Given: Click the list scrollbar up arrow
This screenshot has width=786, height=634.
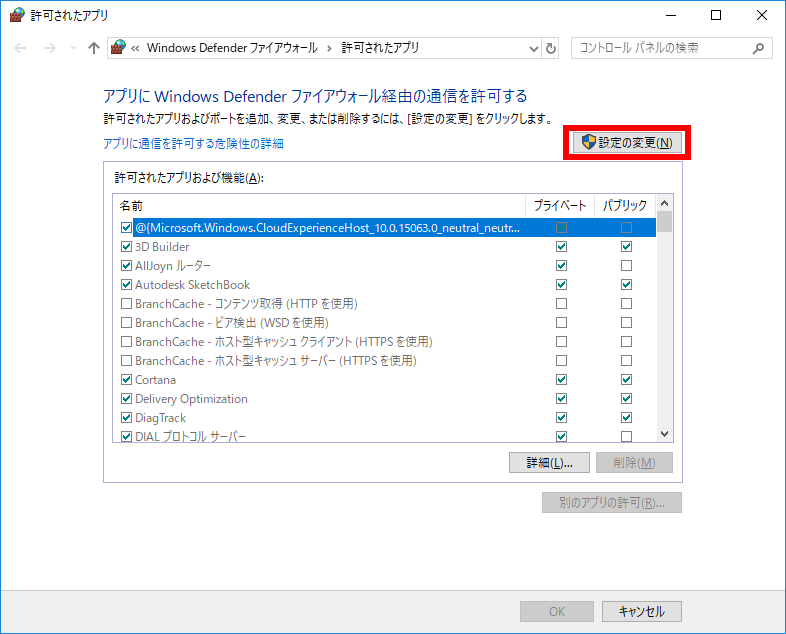Looking at the screenshot, I should (665, 203).
